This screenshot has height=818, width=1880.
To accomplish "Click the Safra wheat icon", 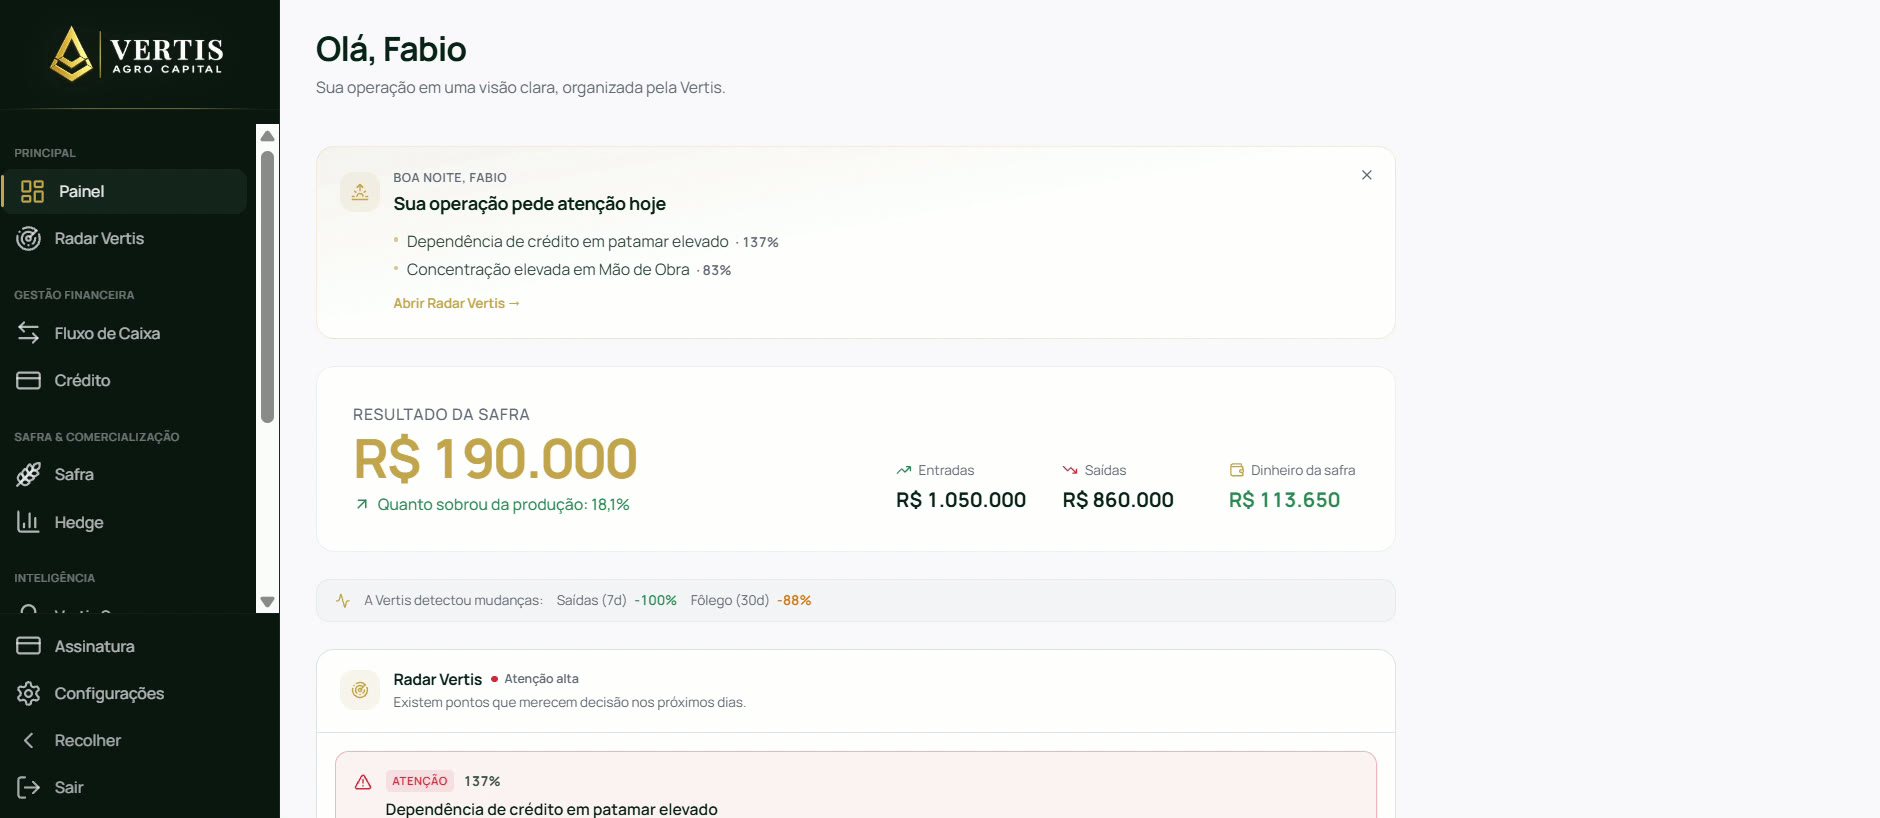I will click(x=29, y=474).
